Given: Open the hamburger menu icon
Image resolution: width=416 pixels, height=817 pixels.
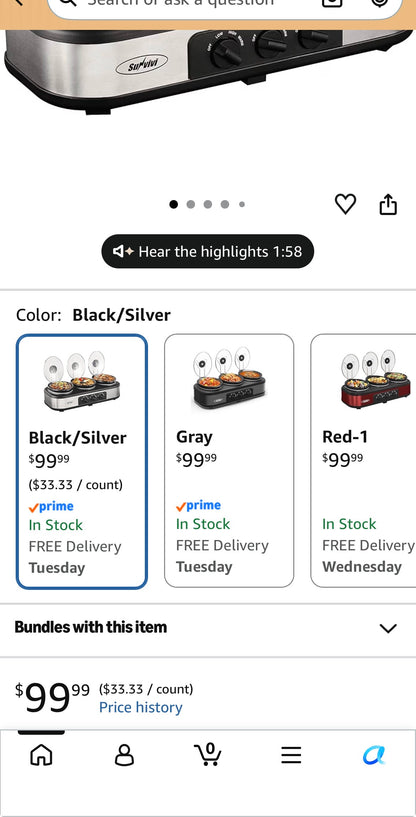Looking at the screenshot, I should tap(291, 754).
